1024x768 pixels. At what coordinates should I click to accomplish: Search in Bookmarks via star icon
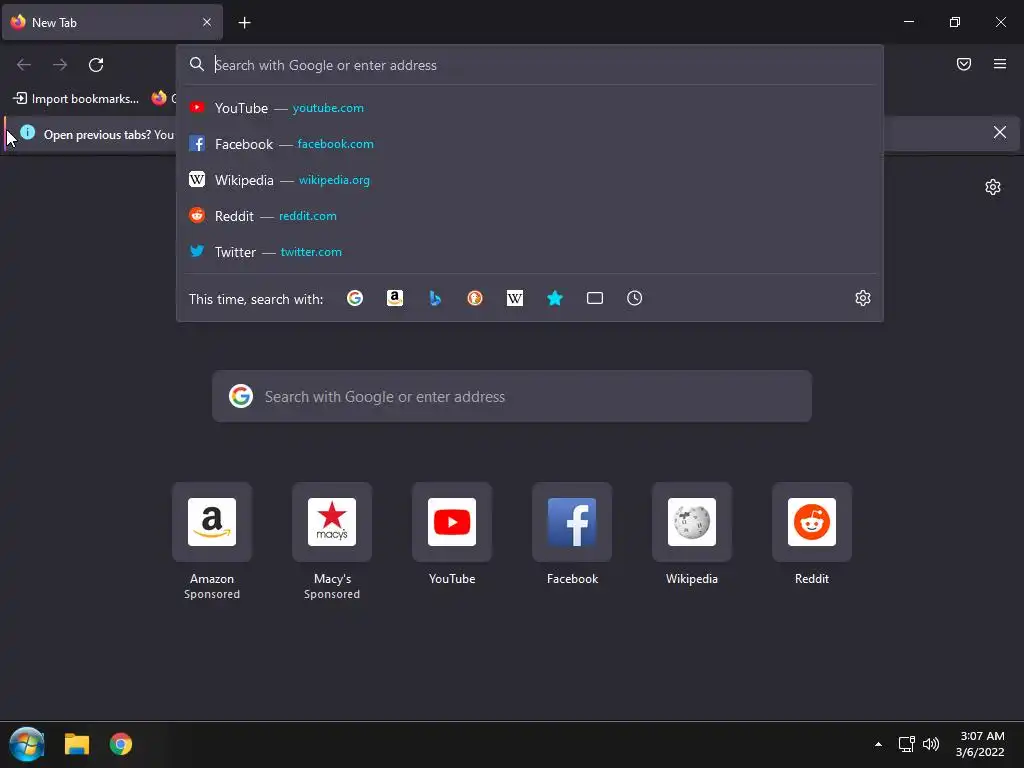pyautogui.click(x=554, y=298)
